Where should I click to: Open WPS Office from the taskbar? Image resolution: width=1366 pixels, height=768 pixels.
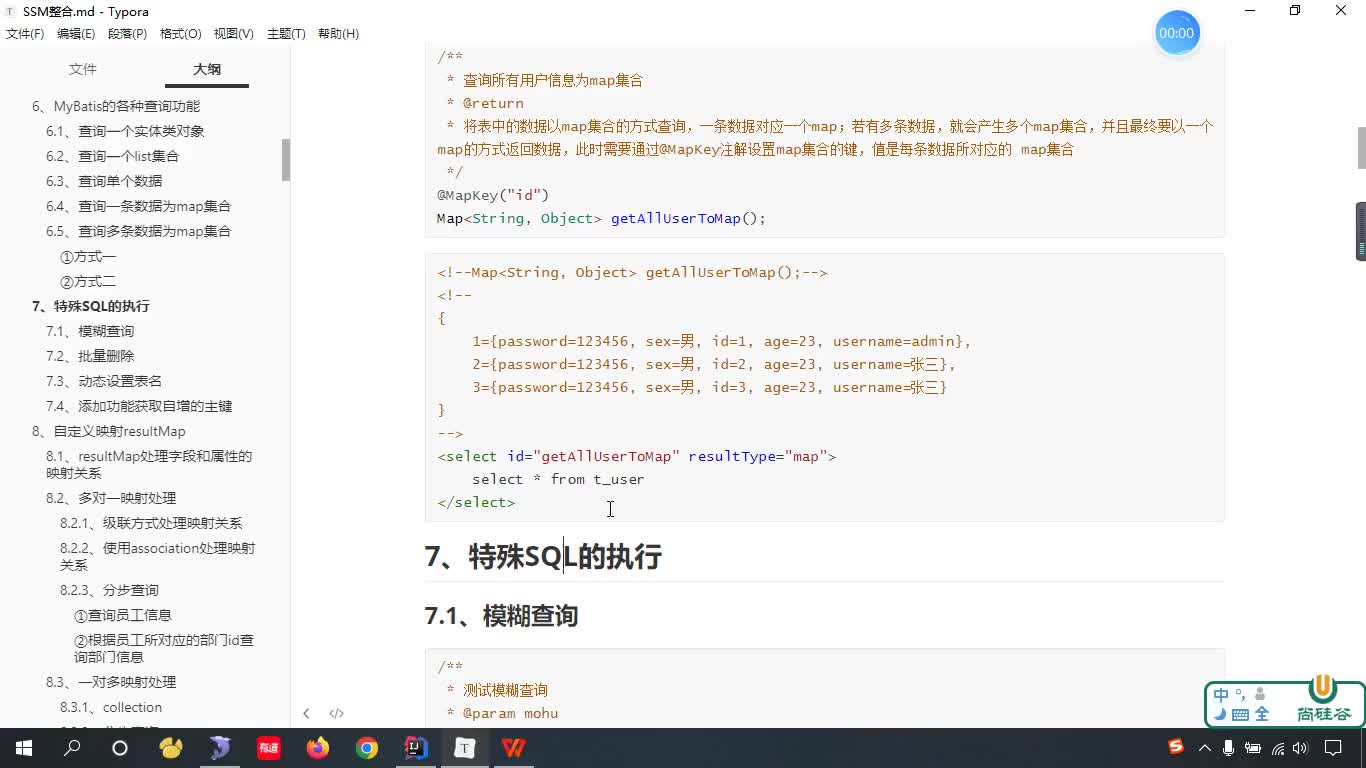(x=514, y=748)
